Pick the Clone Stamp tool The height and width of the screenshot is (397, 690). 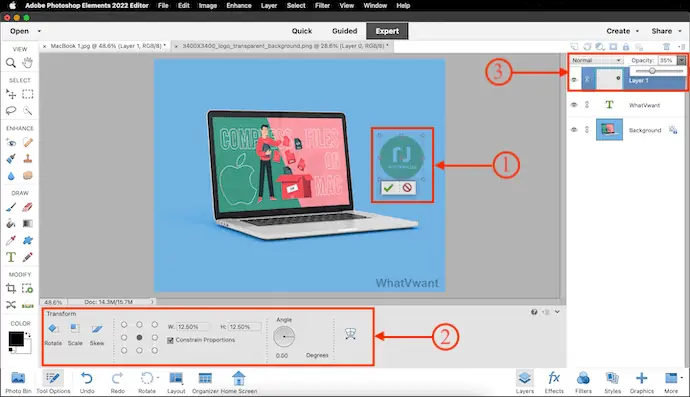[x=28, y=158]
